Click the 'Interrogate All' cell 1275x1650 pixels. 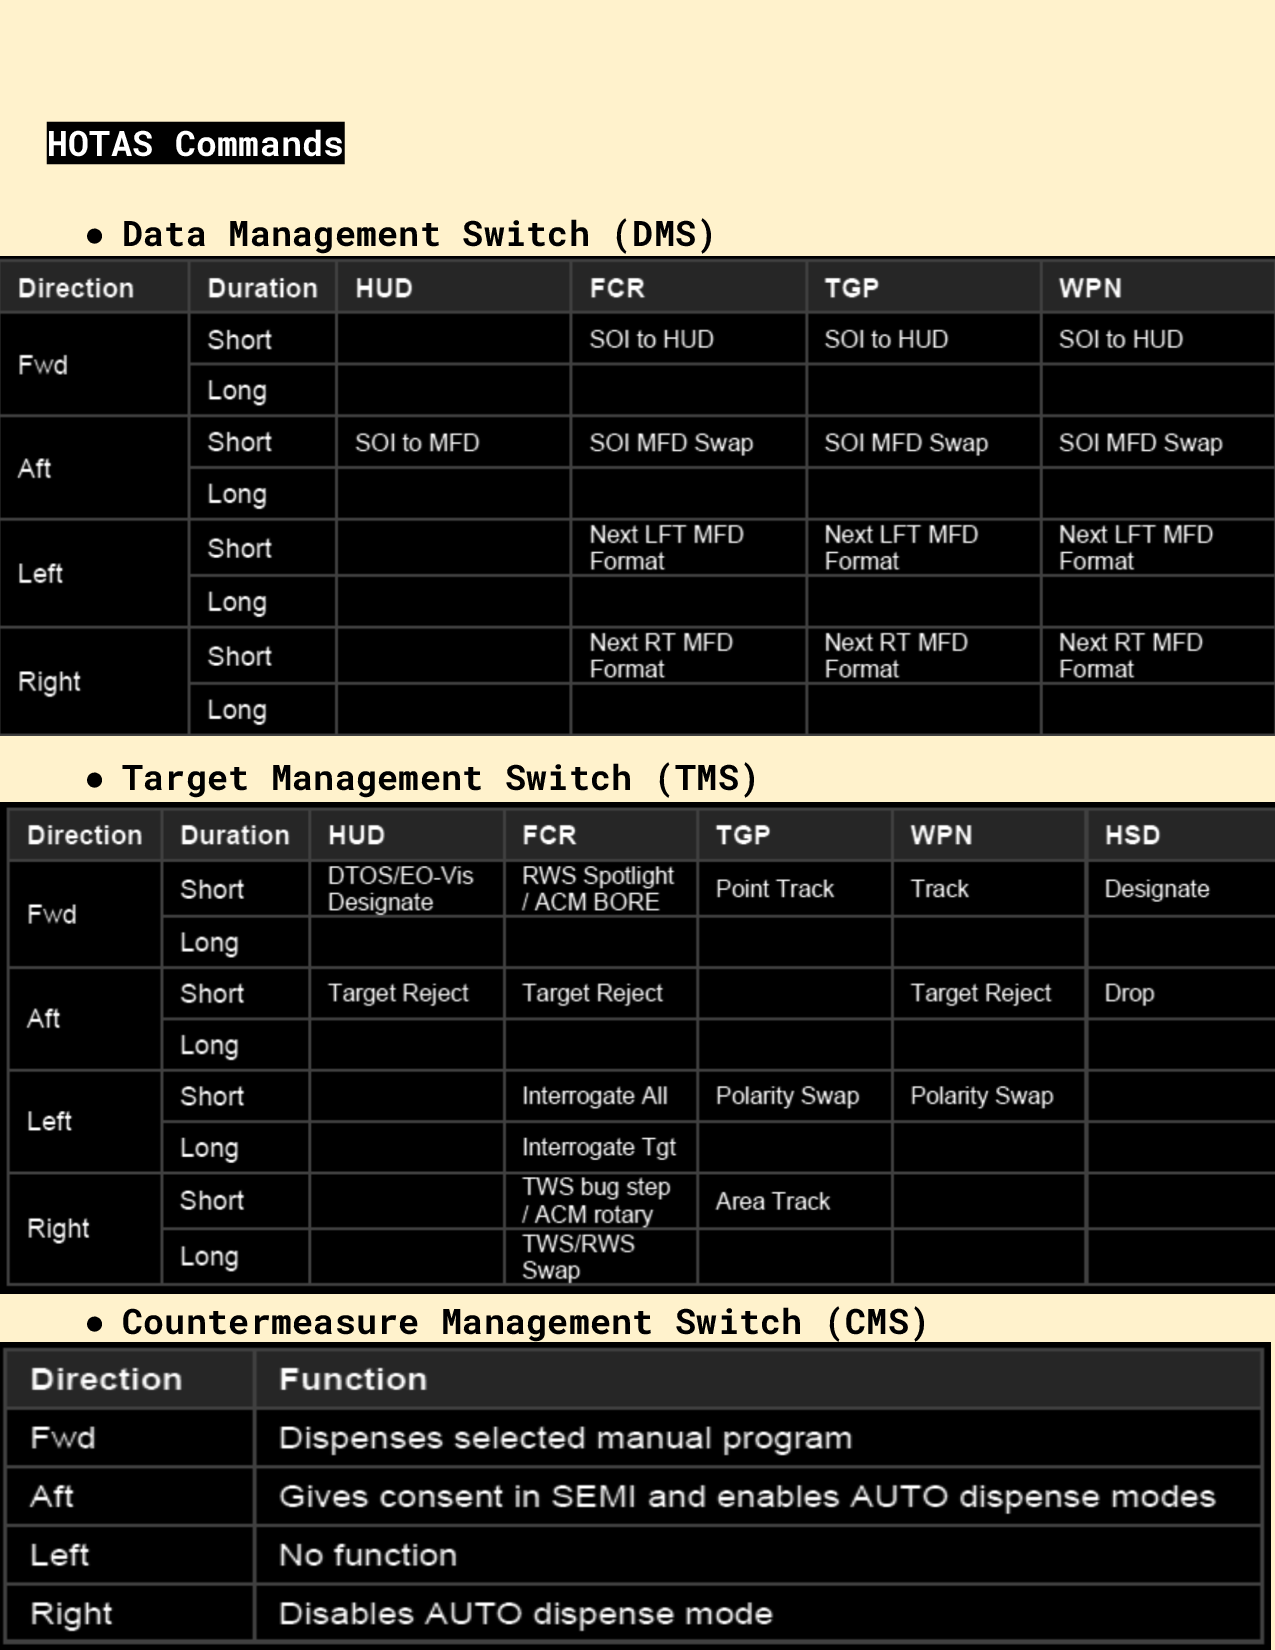[594, 1096]
